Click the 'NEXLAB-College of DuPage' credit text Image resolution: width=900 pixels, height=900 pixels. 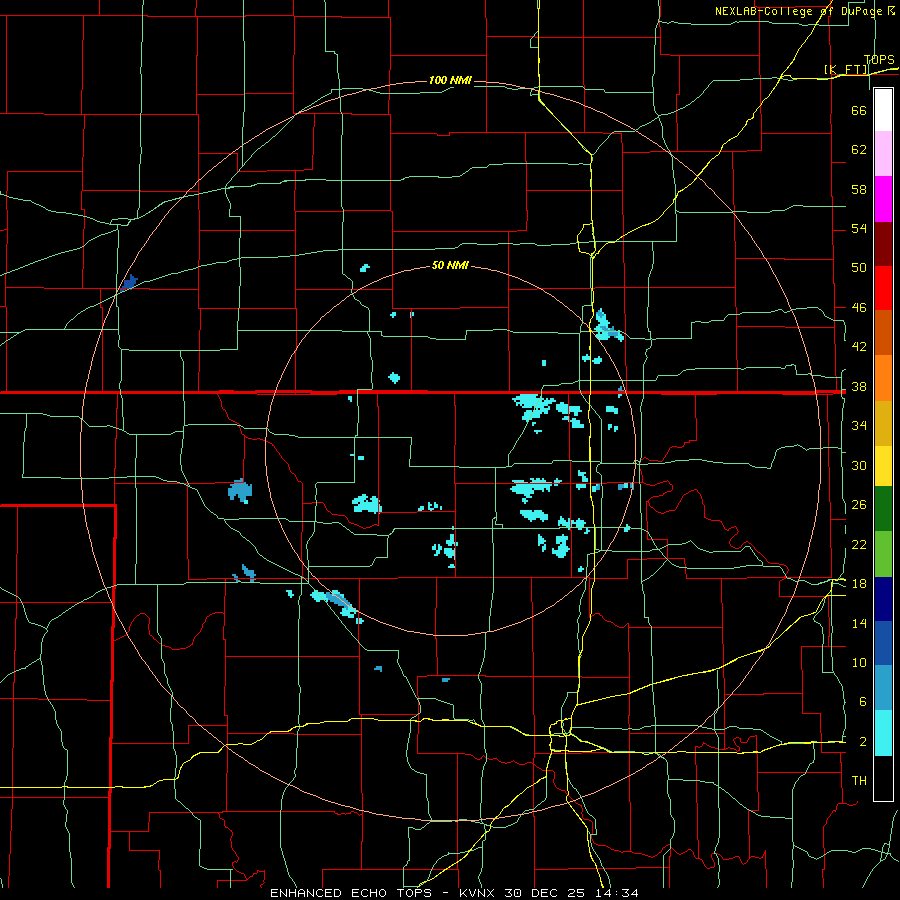(798, 11)
